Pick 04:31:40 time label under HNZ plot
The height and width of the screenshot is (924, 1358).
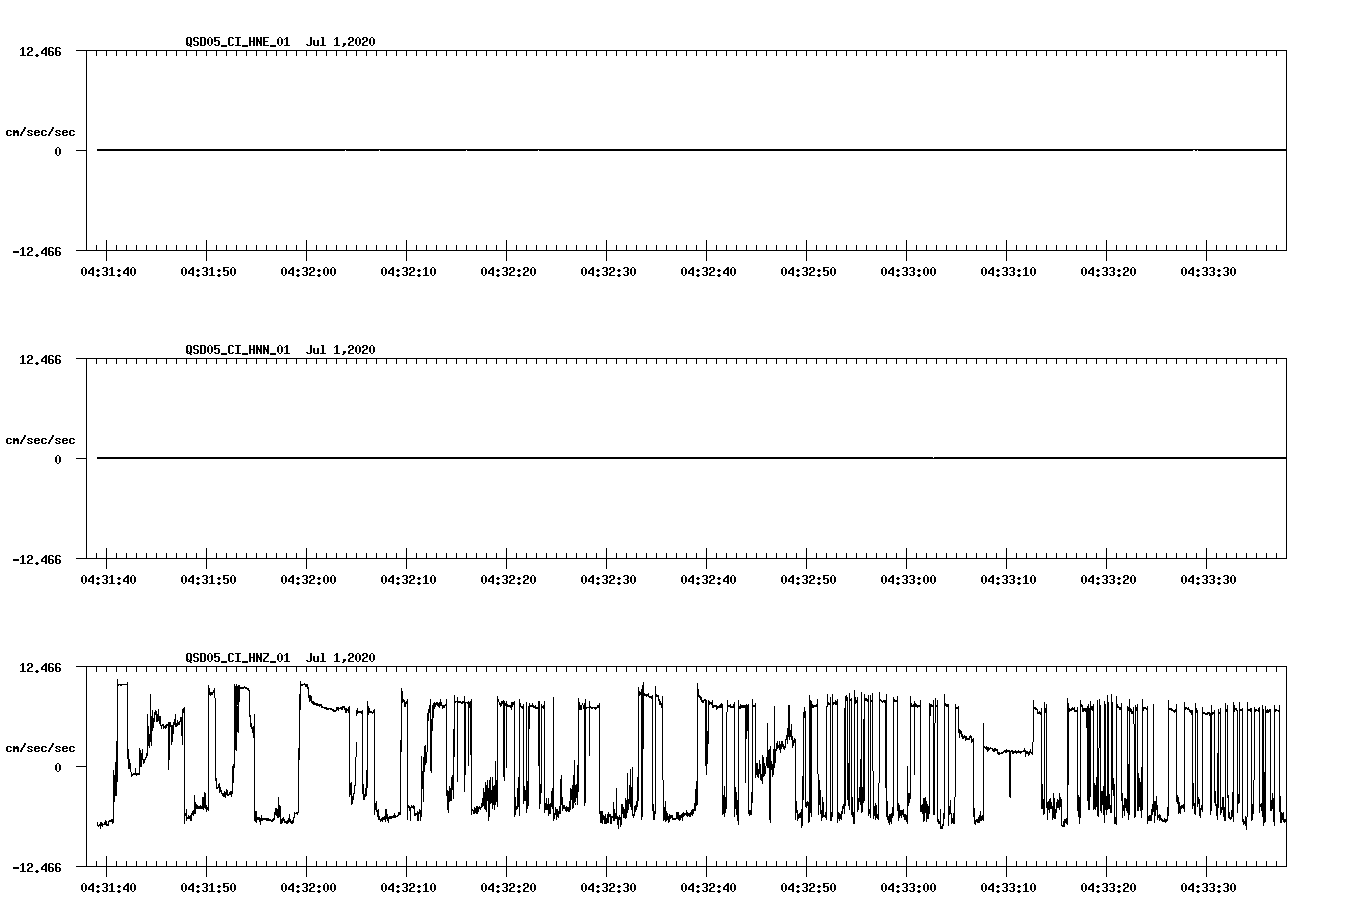(x=108, y=888)
